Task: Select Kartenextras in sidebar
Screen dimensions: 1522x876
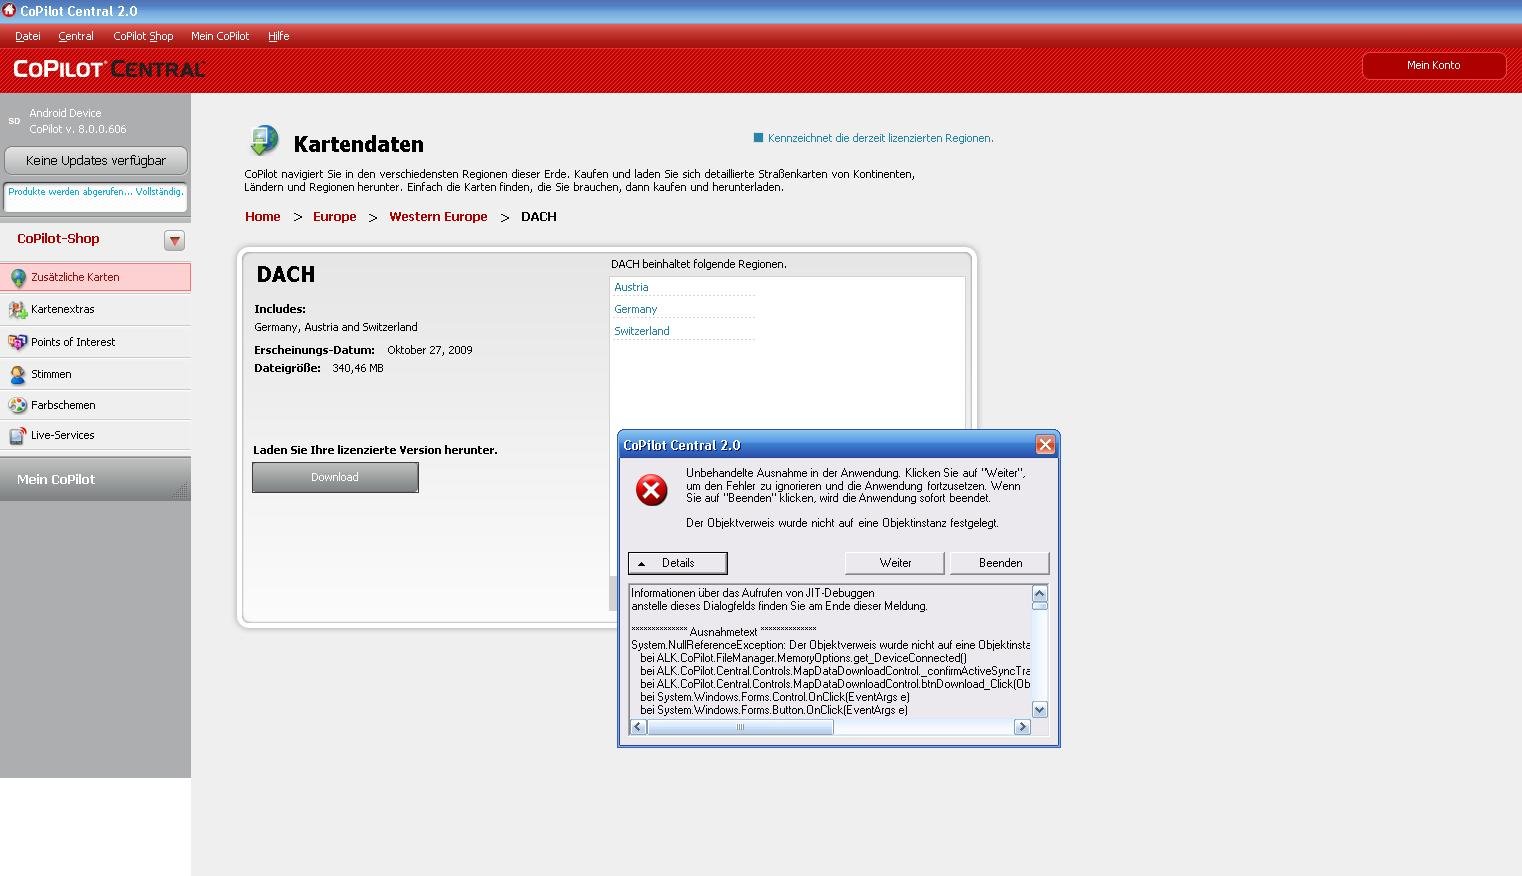Action: point(95,309)
